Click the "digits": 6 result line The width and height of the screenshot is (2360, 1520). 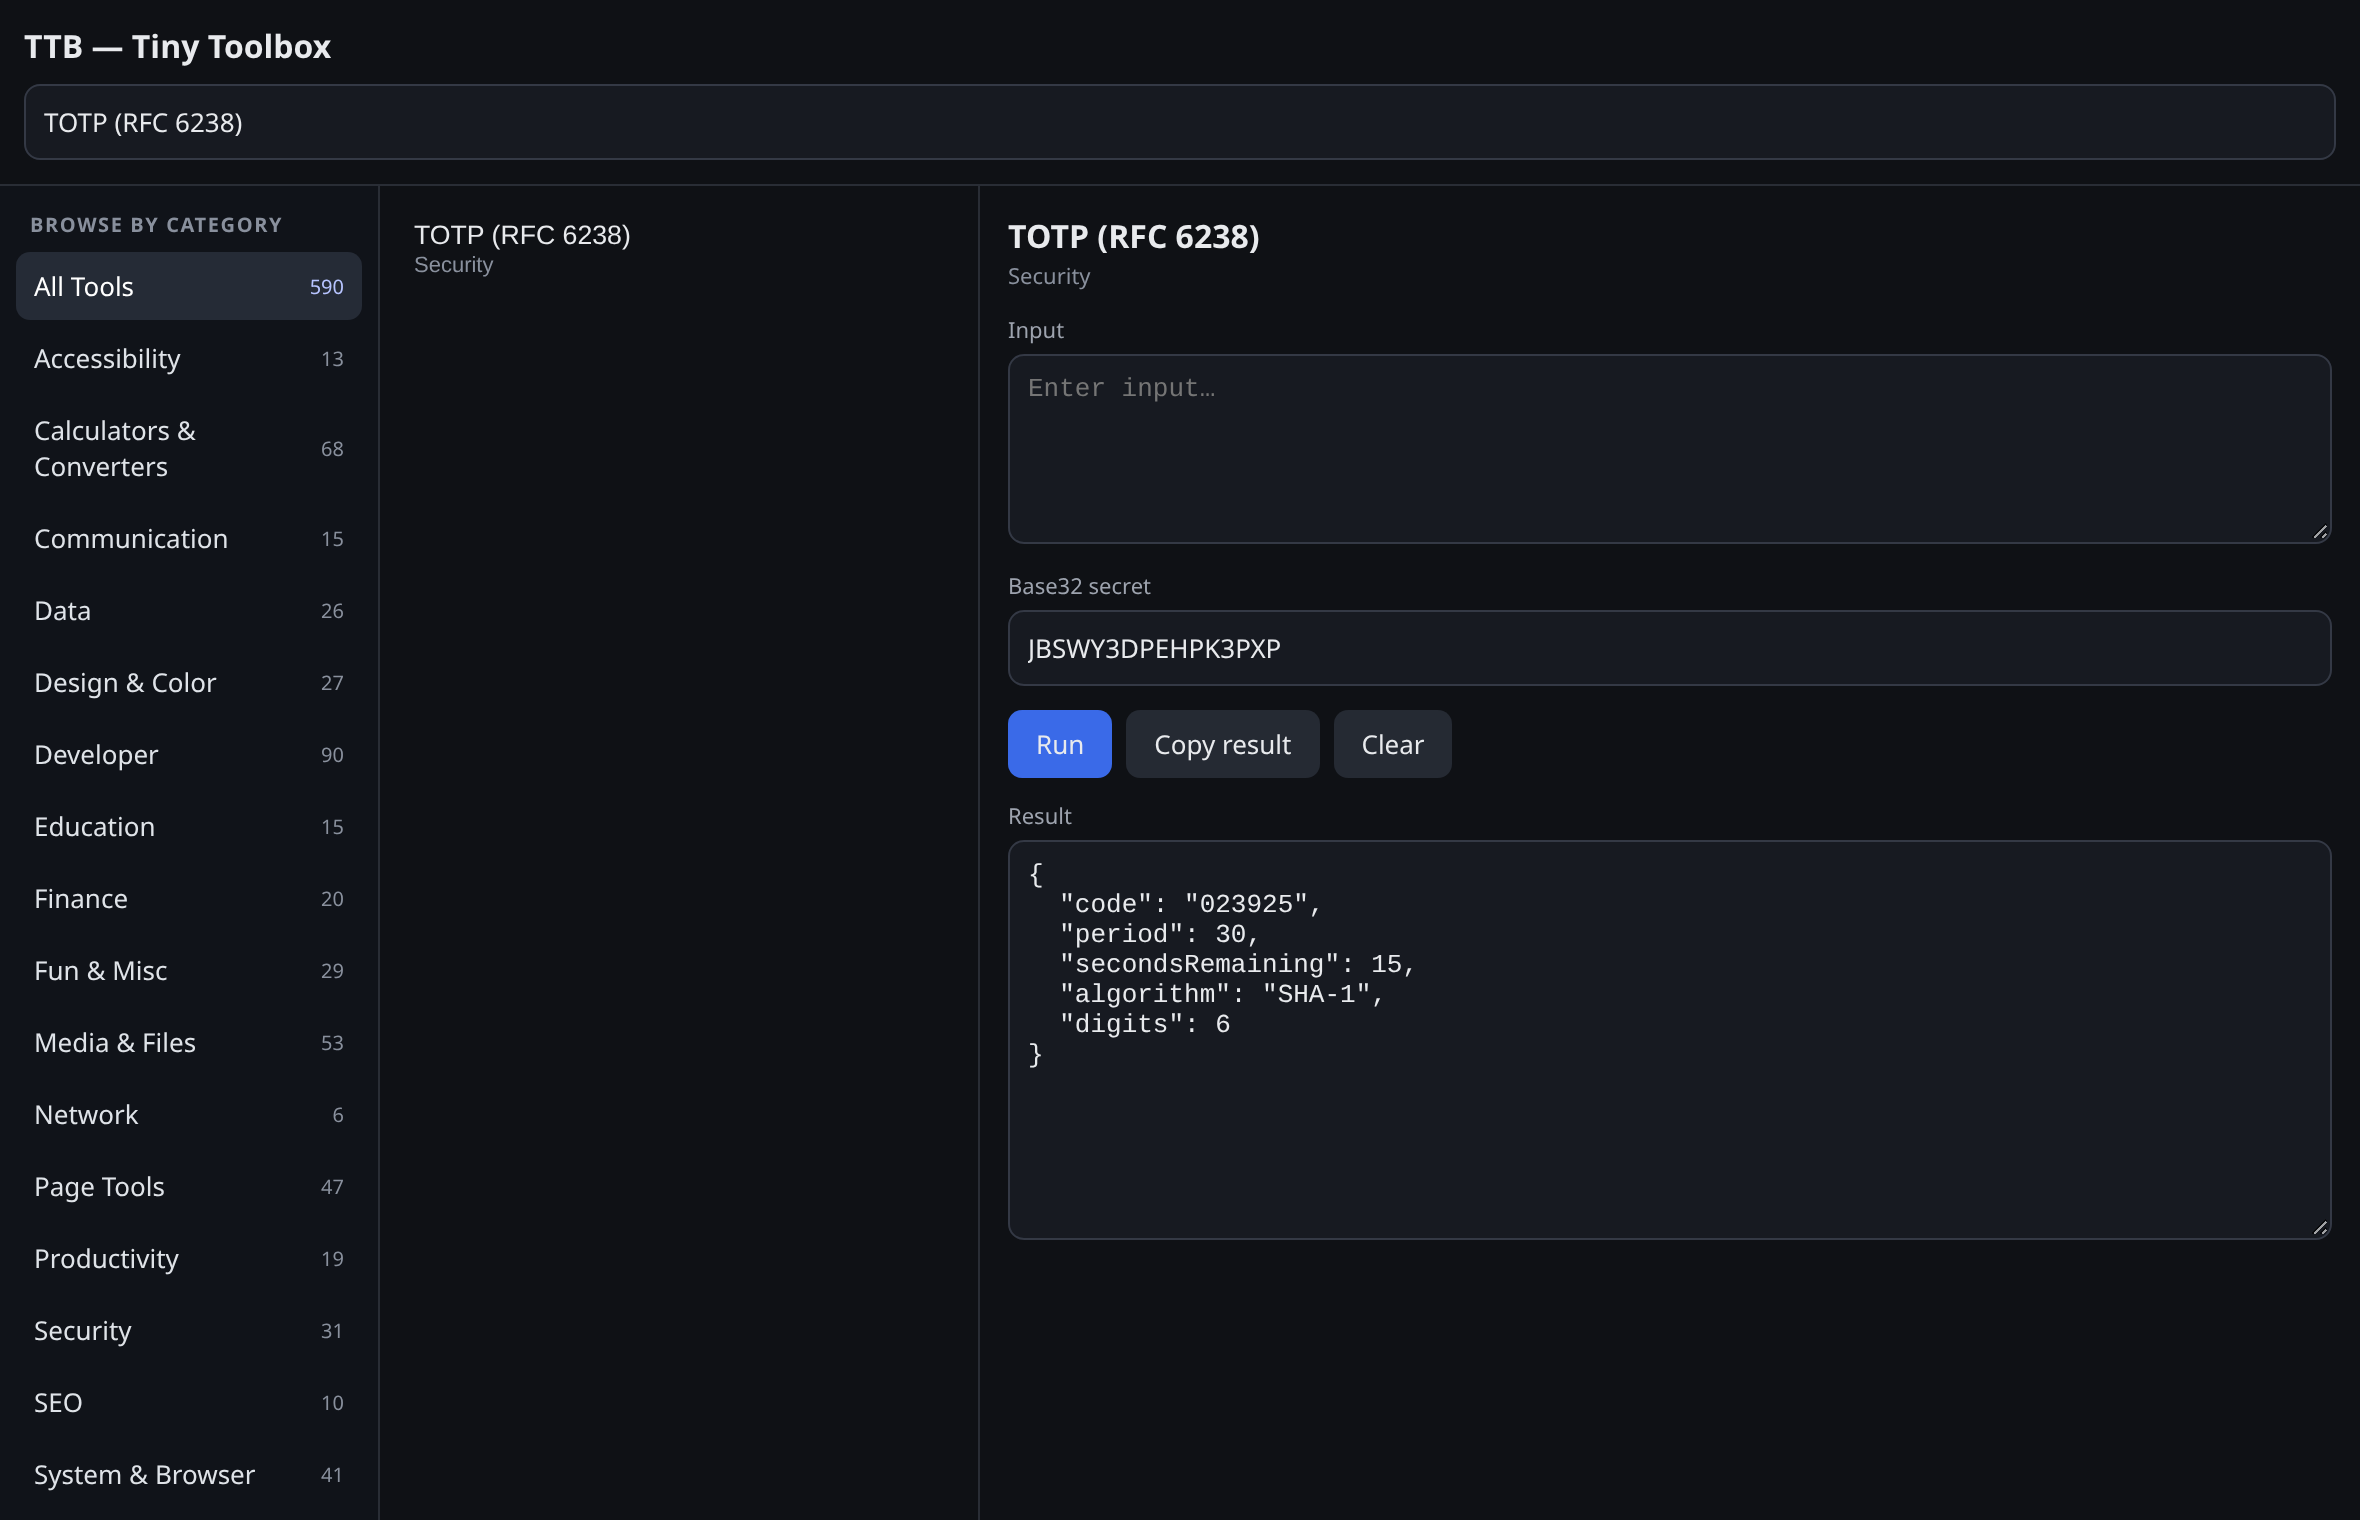click(1144, 1024)
